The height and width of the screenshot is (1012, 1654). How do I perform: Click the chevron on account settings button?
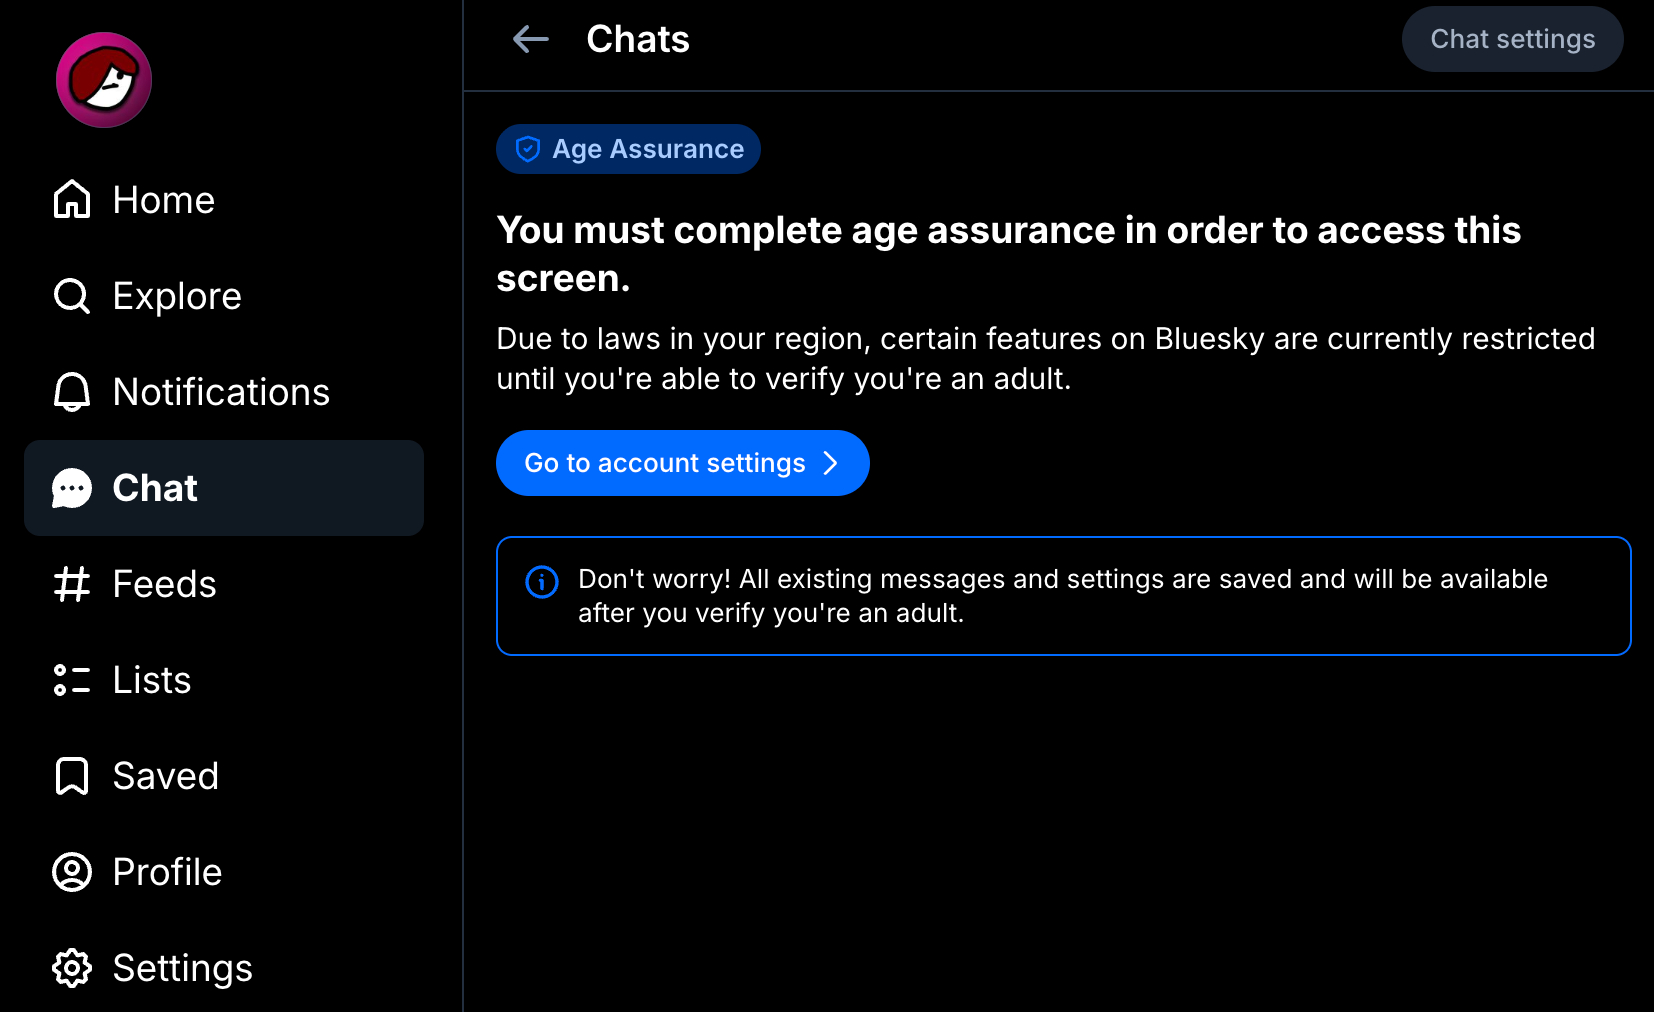pyautogui.click(x=830, y=463)
